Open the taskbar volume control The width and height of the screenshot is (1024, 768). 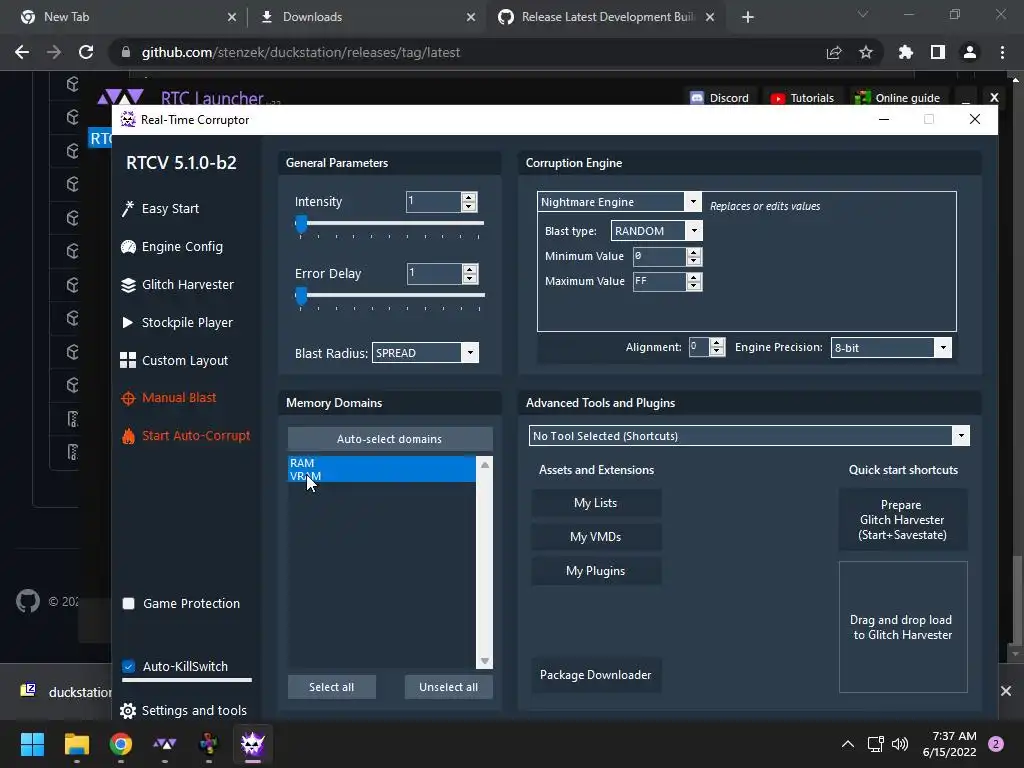tap(900, 744)
